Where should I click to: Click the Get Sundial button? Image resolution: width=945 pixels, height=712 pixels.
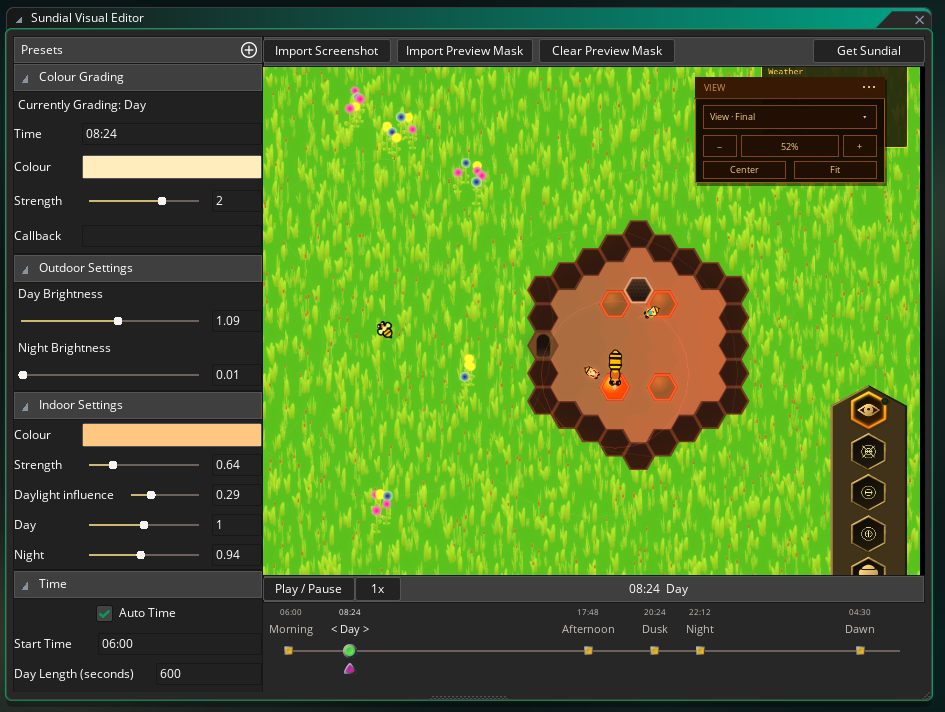(x=868, y=51)
